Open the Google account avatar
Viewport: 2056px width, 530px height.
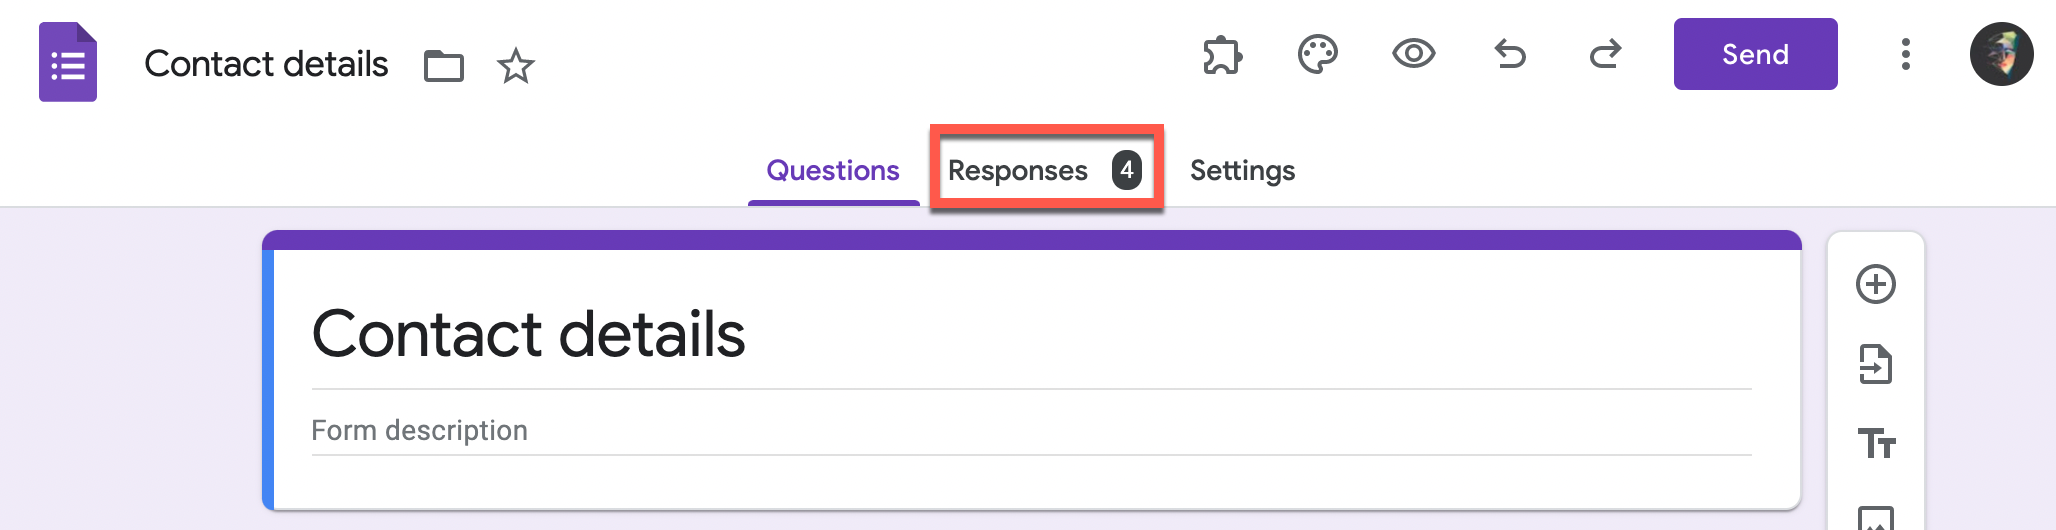(2002, 54)
